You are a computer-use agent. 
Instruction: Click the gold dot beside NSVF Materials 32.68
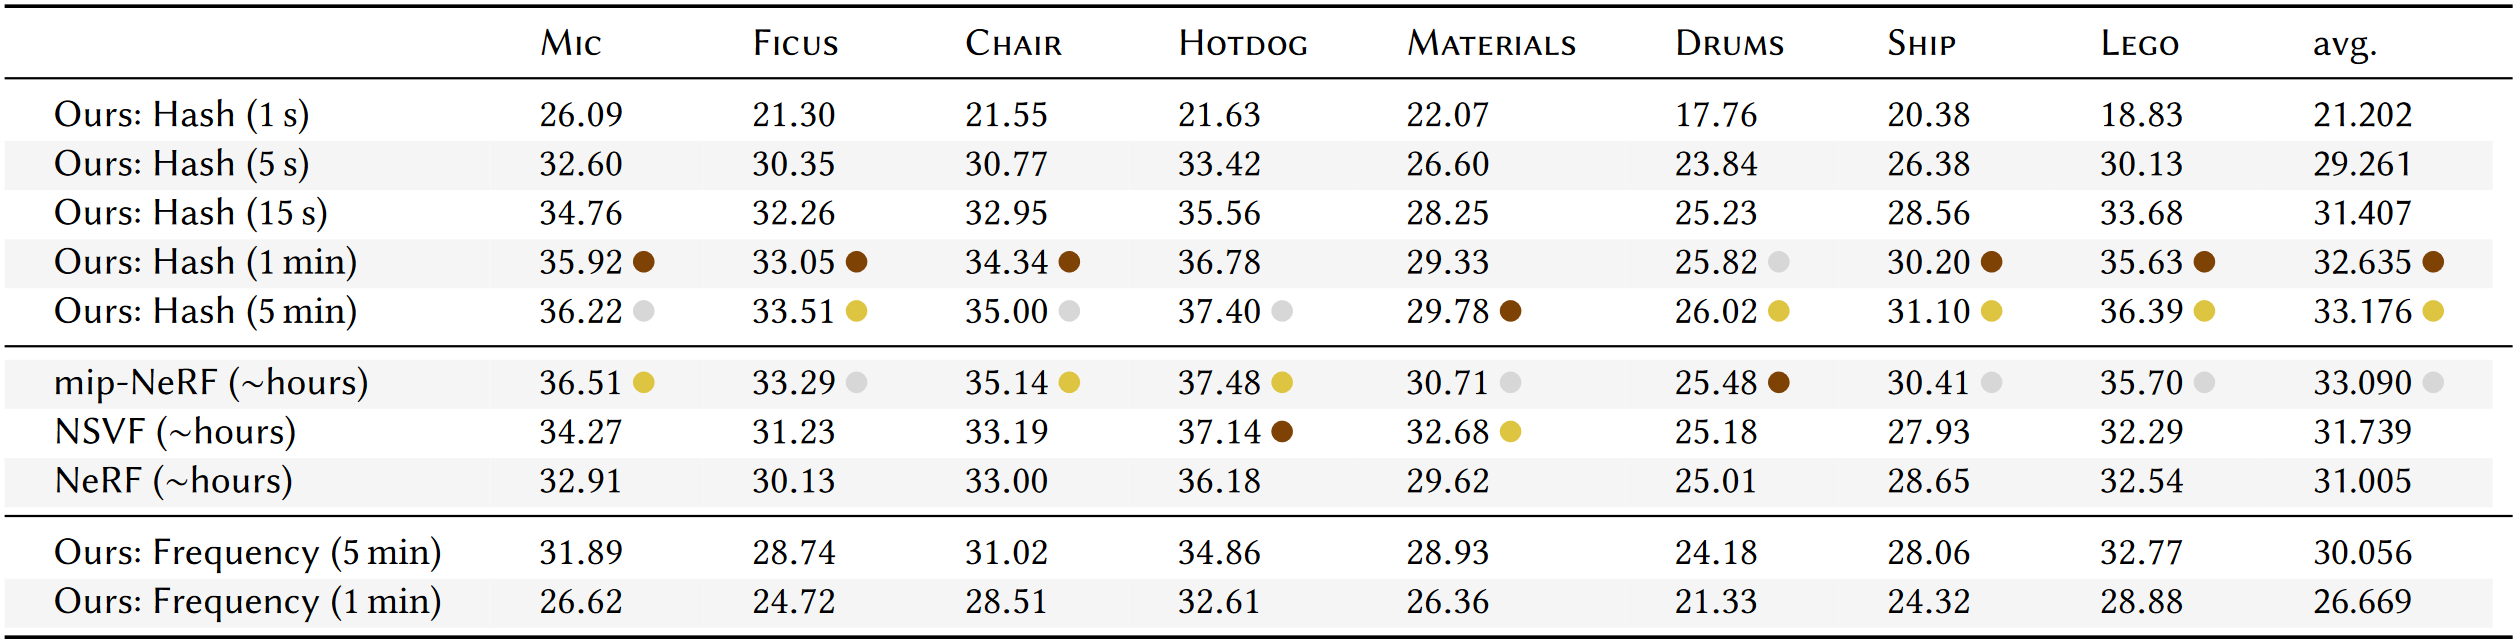[x=1510, y=431]
